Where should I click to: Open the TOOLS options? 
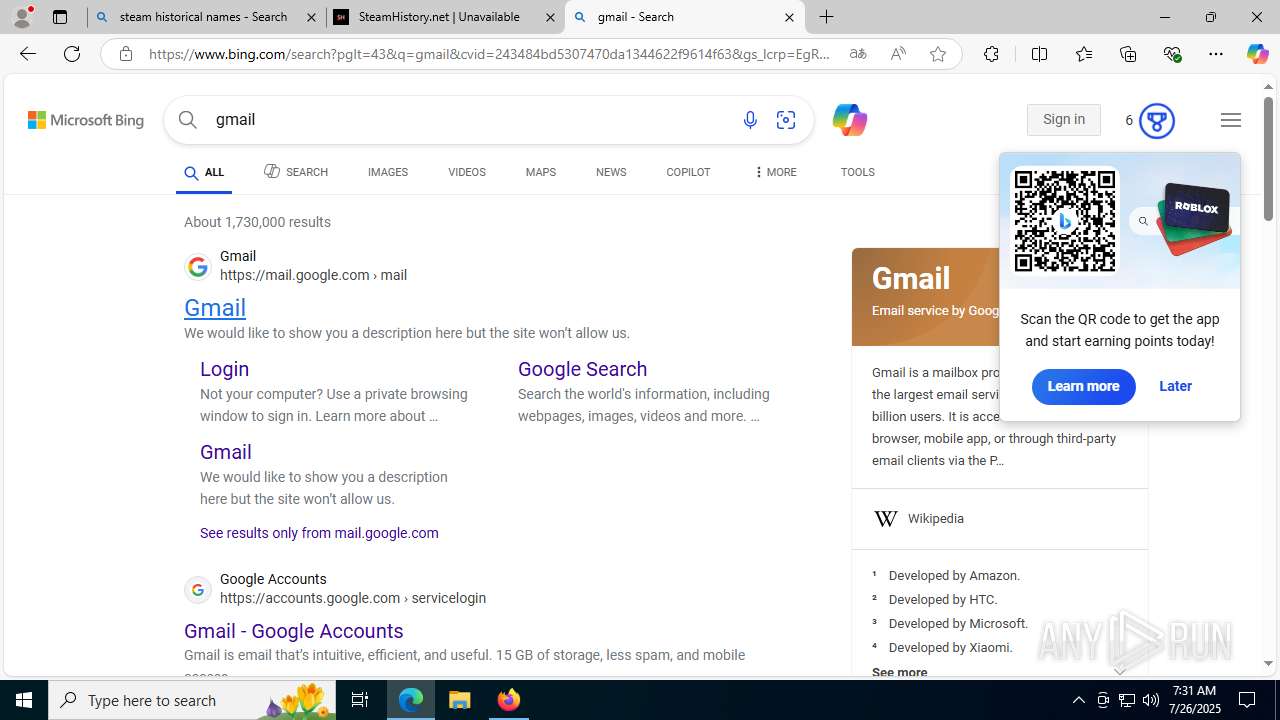(858, 173)
